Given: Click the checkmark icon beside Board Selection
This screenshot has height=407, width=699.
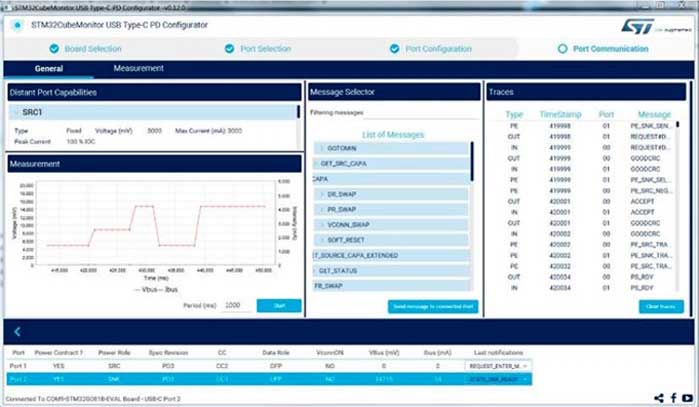Looking at the screenshot, I should tap(56, 48).
